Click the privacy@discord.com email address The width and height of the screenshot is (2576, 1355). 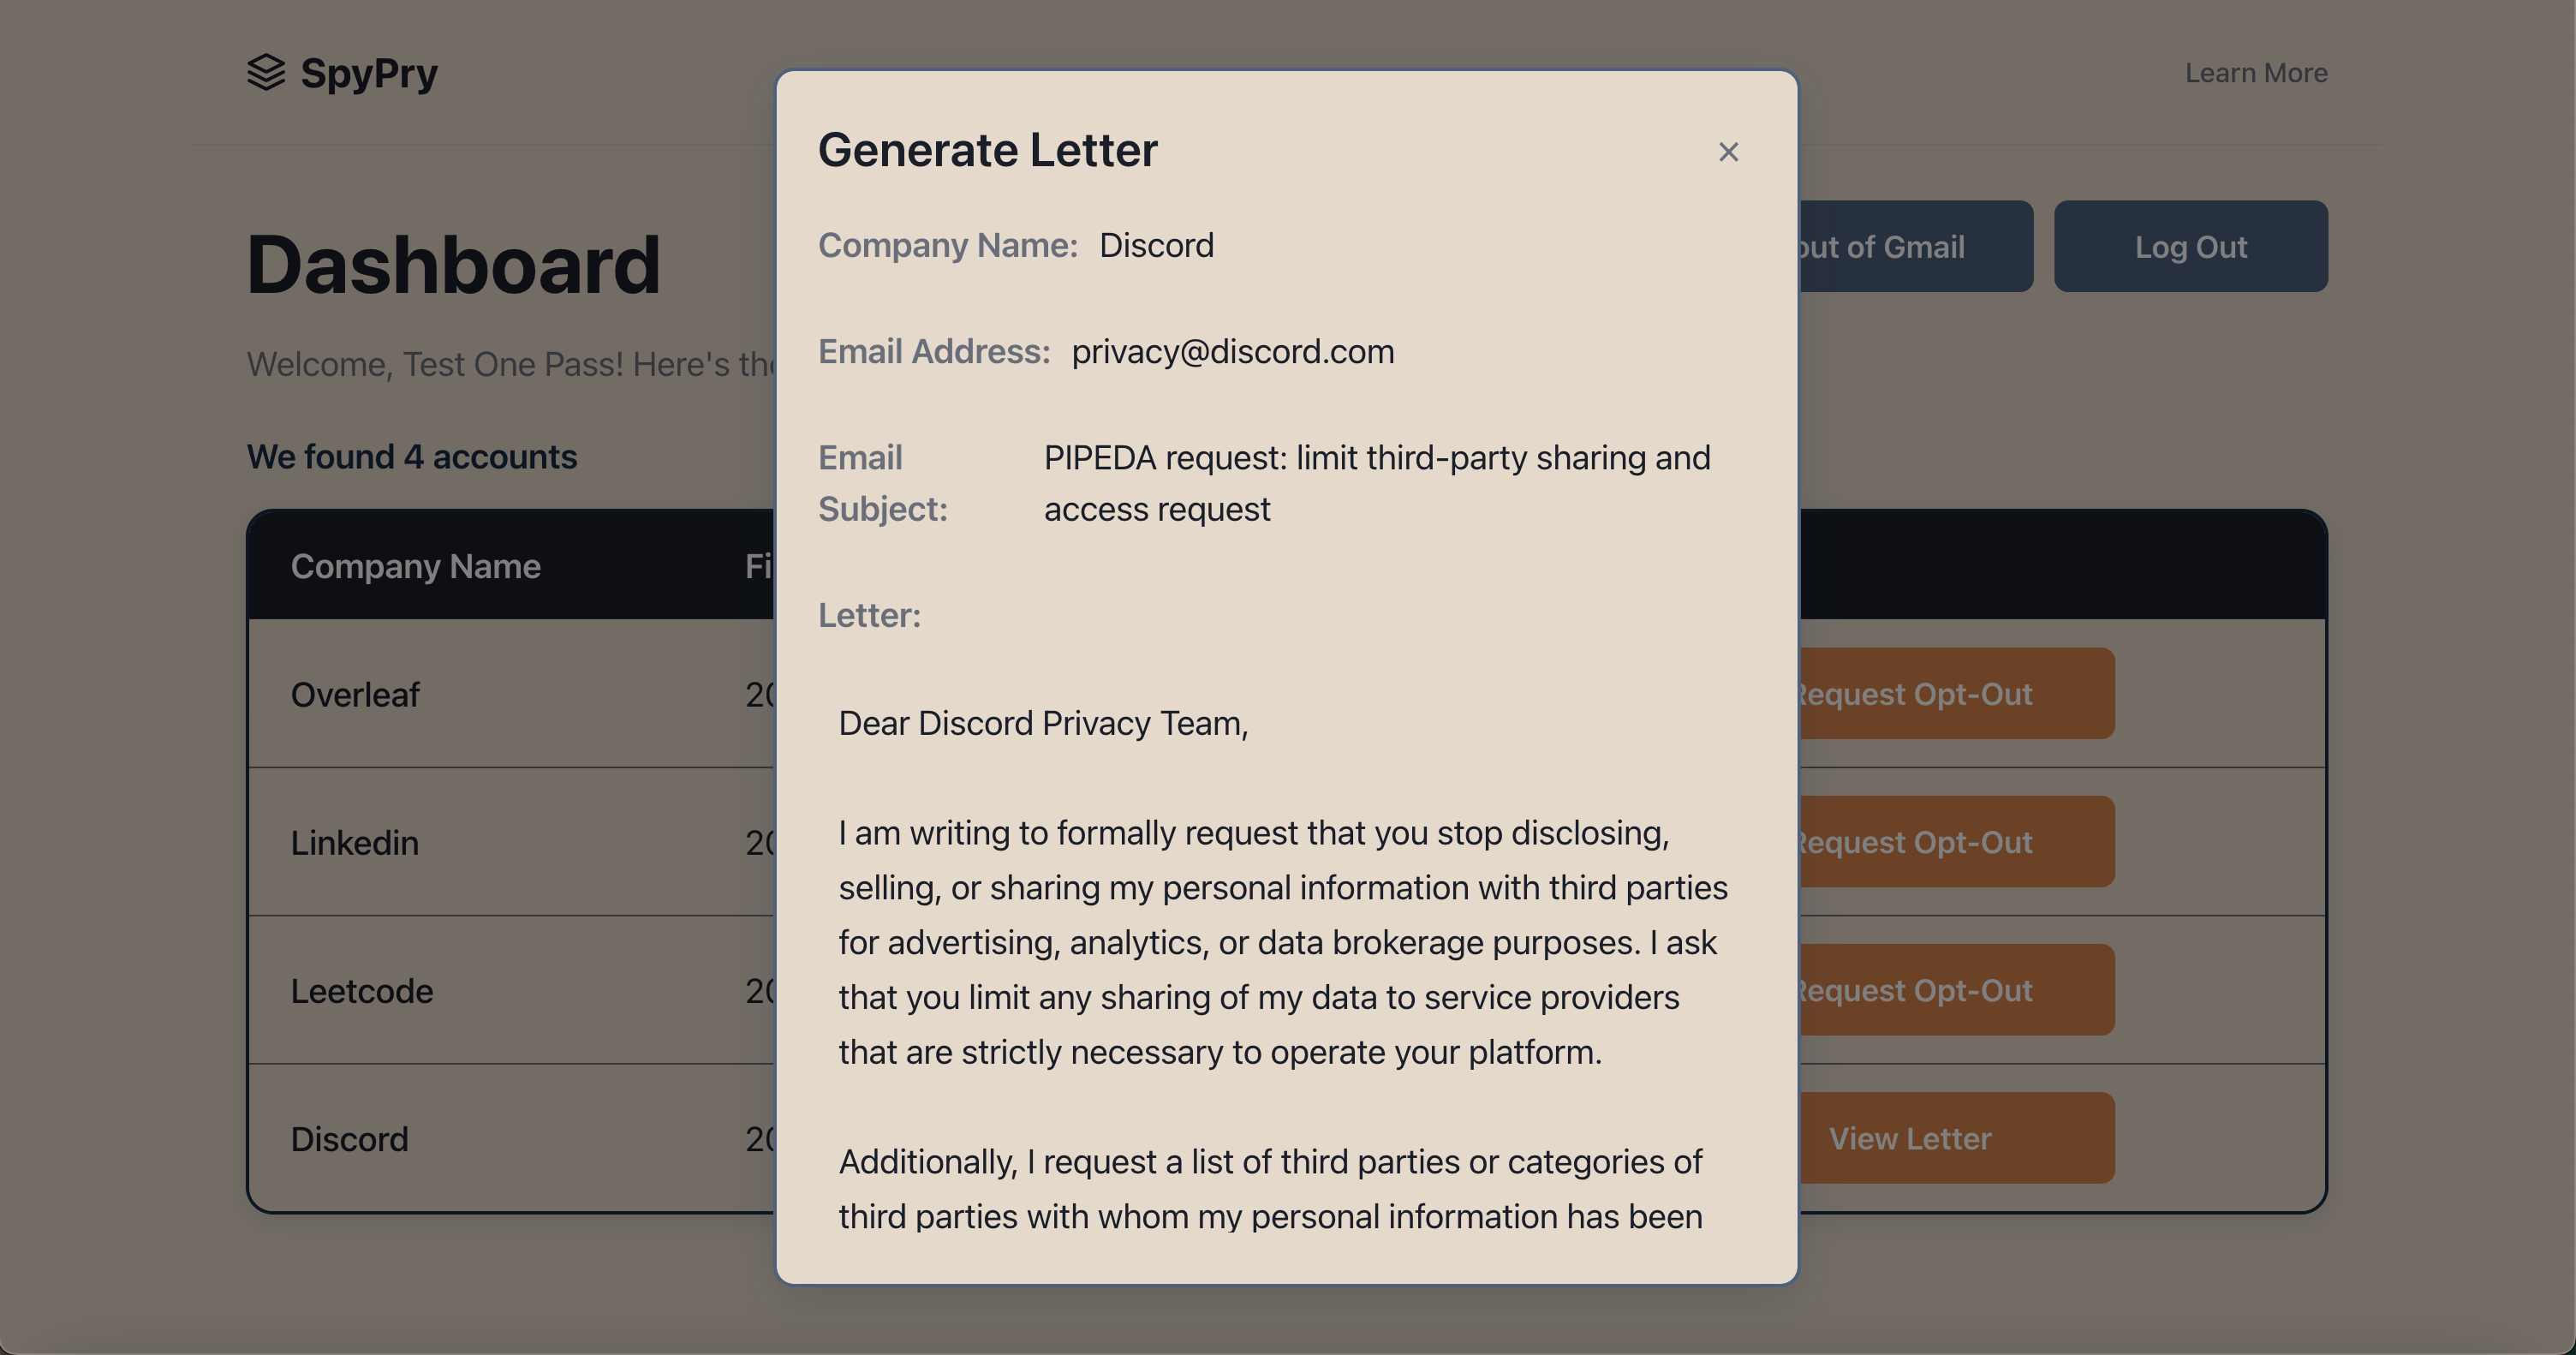tap(1232, 352)
